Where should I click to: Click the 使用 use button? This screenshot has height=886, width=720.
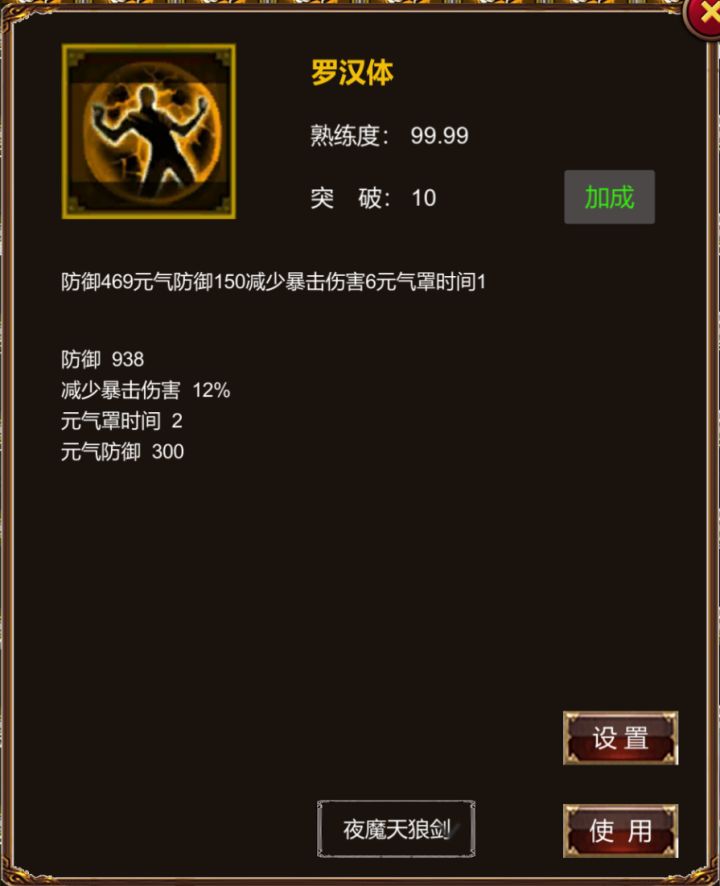tap(621, 831)
